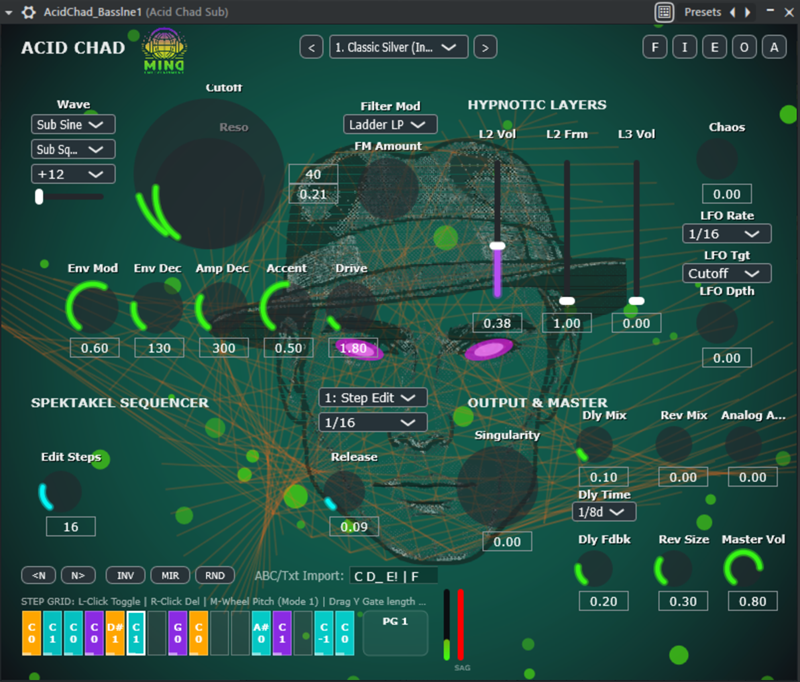
Task: Click the E button in top right
Action: coord(714,47)
